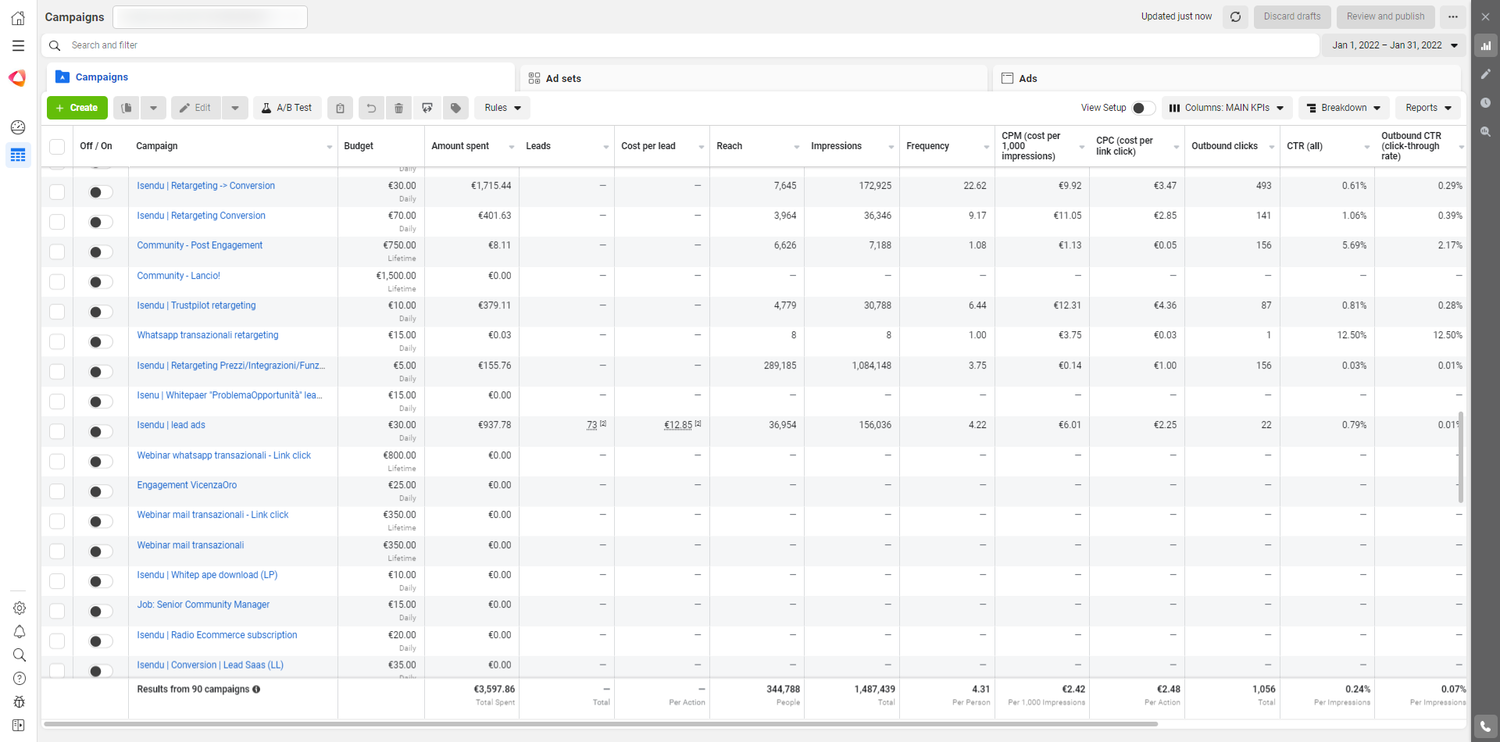Close the right side panel with X
The height and width of the screenshot is (742, 1500).
(1486, 17)
